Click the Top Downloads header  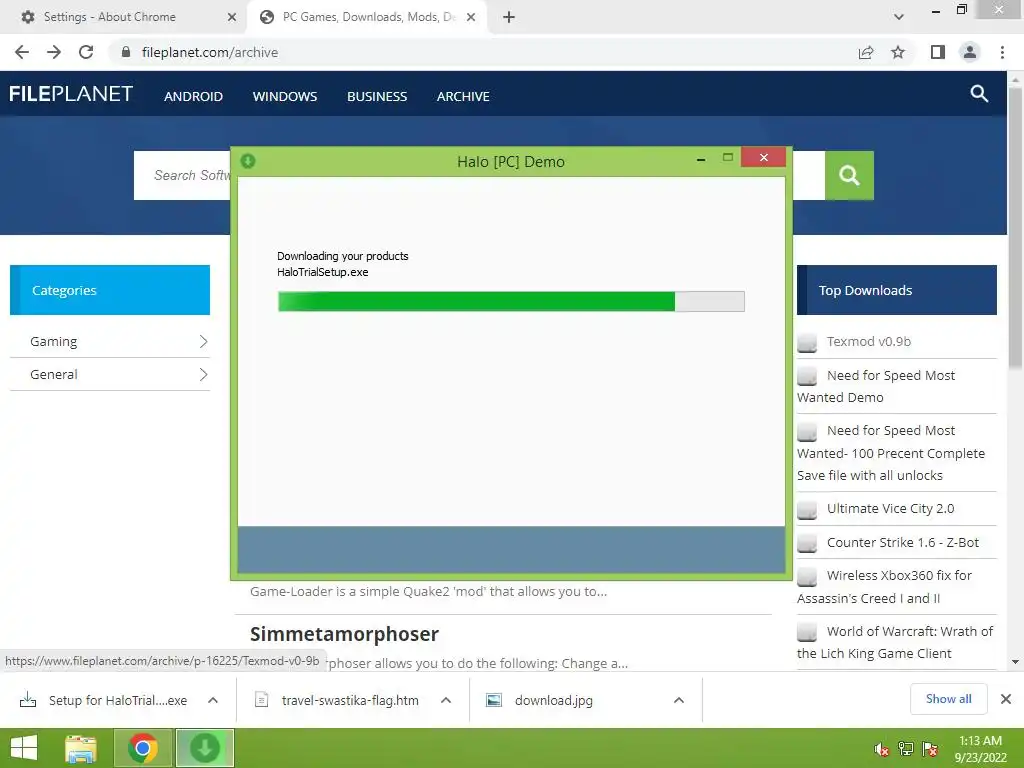click(897, 290)
